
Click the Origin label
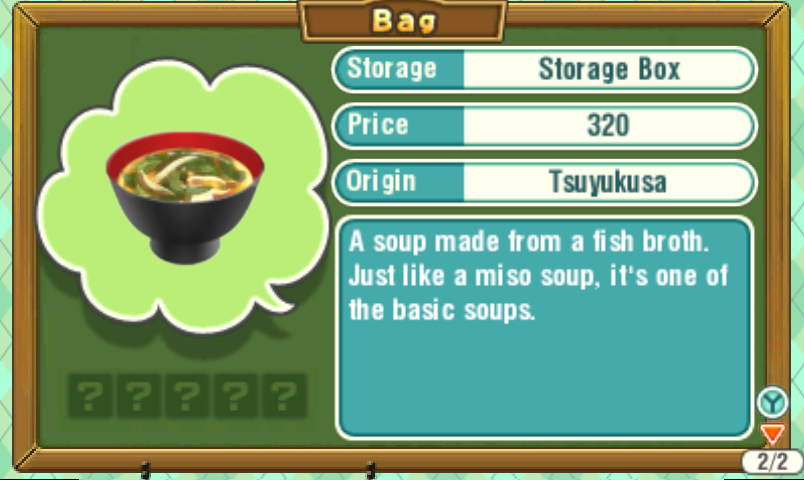tap(381, 181)
